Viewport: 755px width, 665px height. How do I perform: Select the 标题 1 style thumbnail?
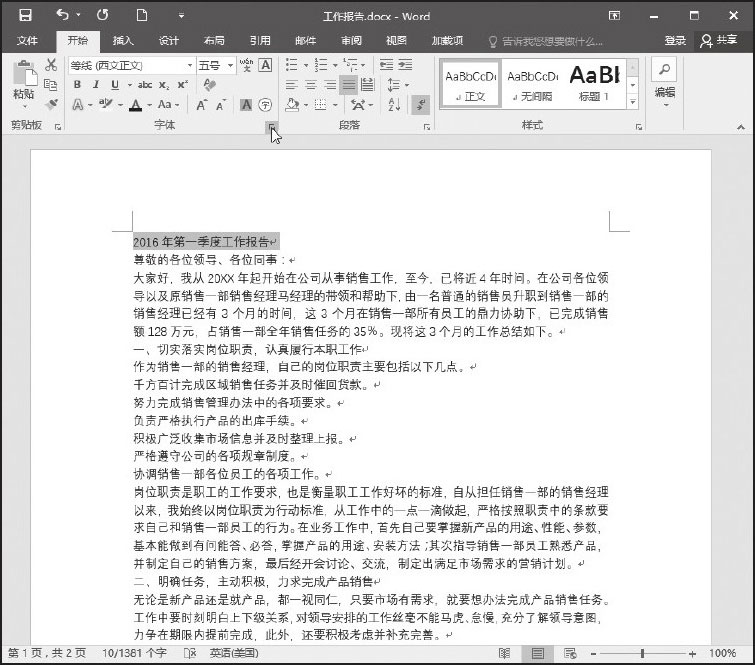tap(595, 80)
